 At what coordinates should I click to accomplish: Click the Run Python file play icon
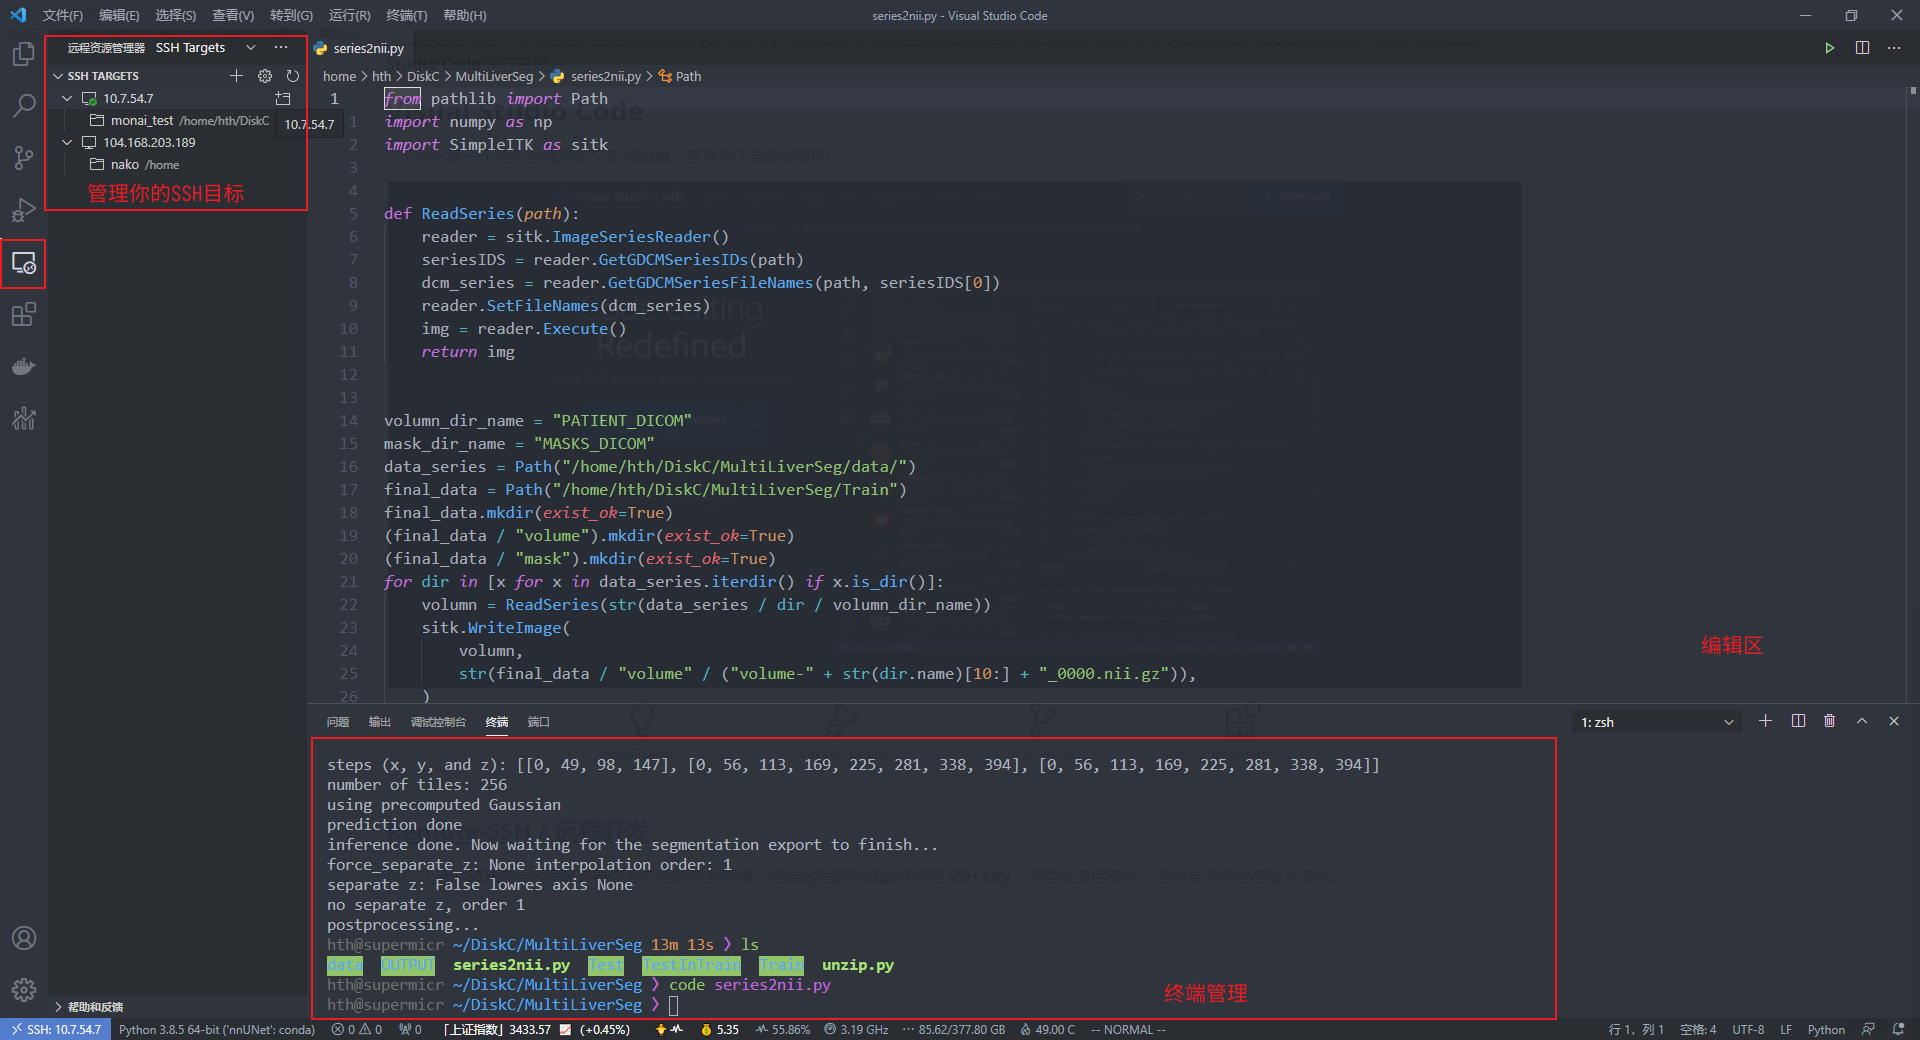point(1829,48)
